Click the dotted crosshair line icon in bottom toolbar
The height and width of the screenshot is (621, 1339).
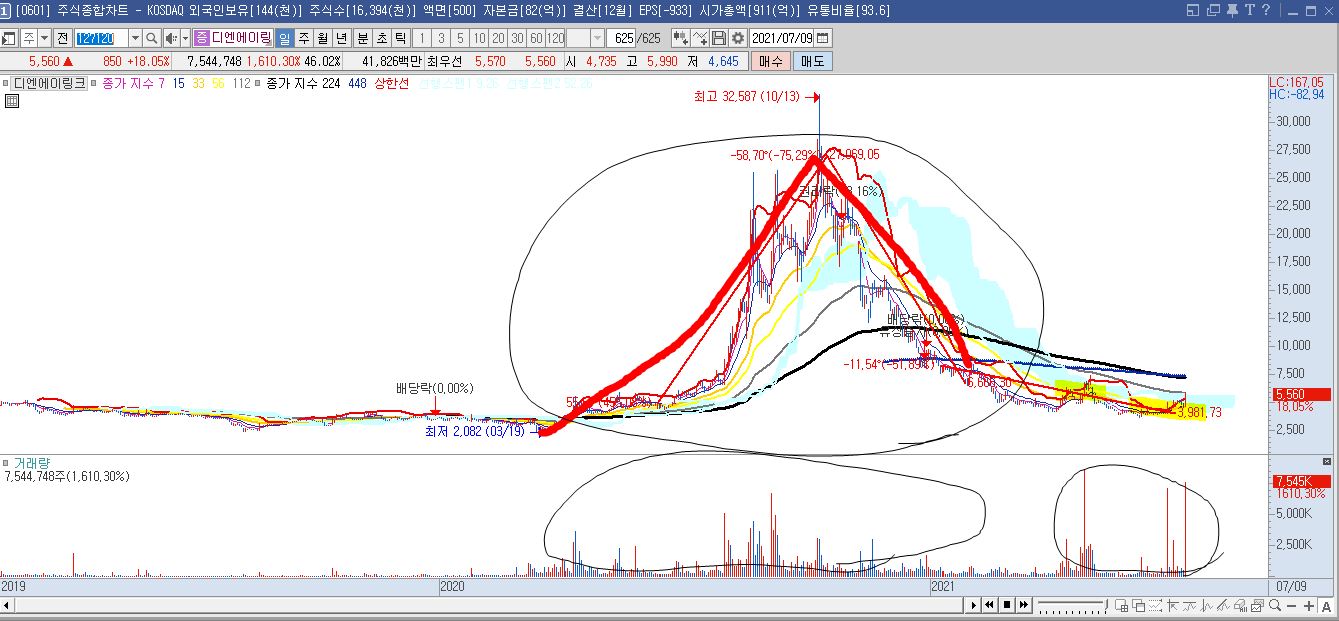pyautogui.click(x=1155, y=606)
